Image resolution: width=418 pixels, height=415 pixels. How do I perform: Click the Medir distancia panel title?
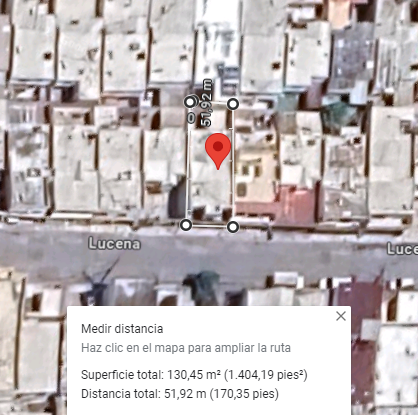122,329
